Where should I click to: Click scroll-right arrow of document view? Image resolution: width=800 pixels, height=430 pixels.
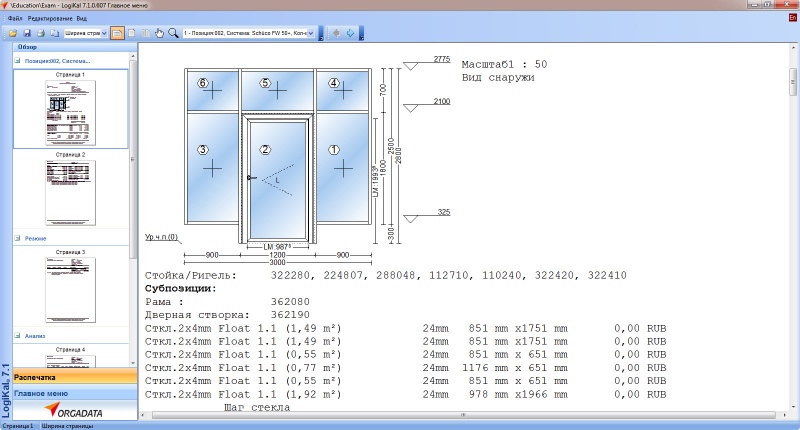point(785,415)
